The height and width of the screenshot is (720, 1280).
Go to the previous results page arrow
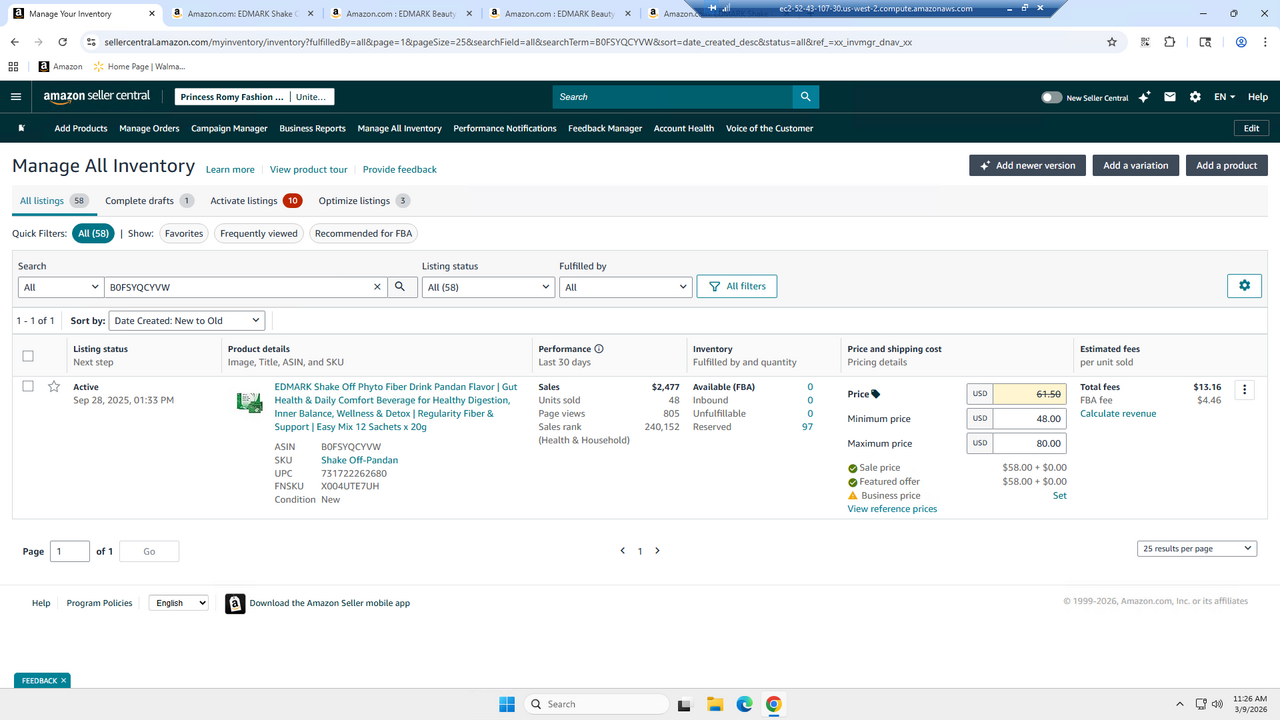tap(622, 551)
